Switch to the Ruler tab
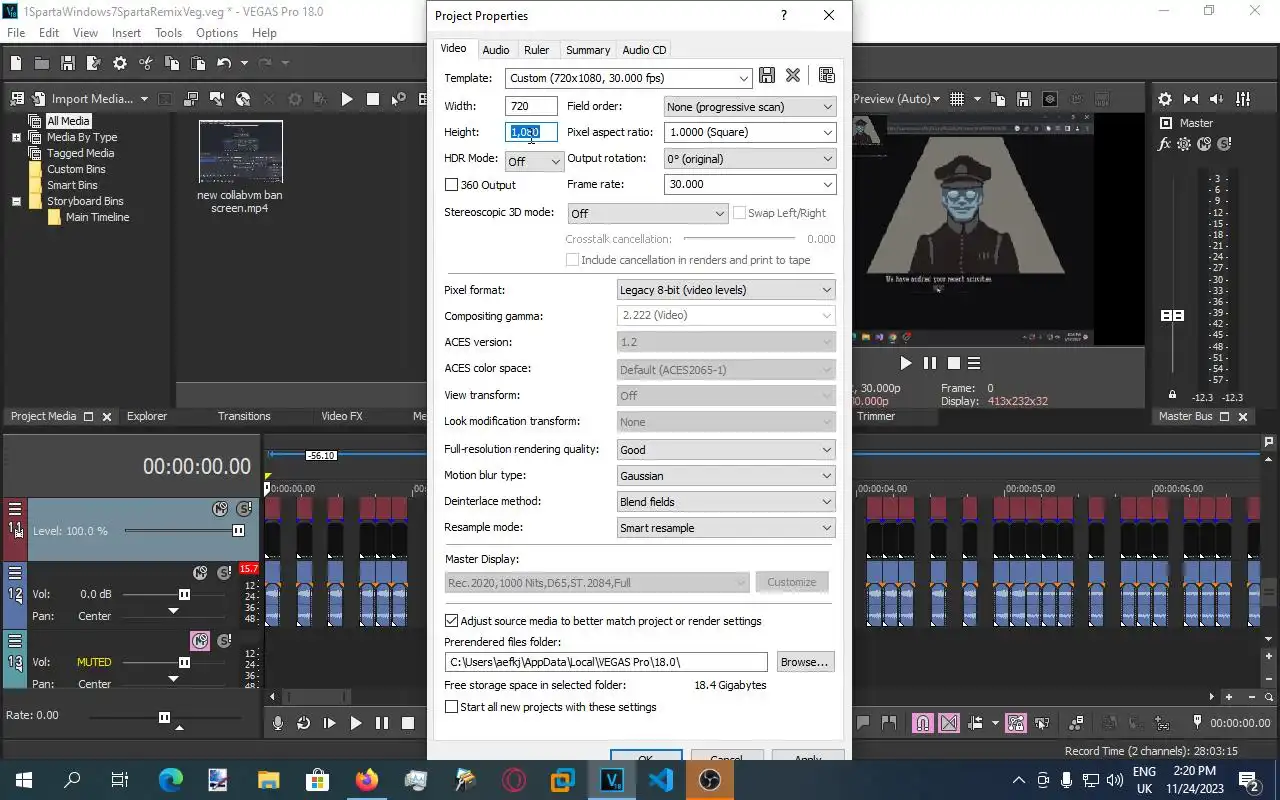 click(x=537, y=50)
